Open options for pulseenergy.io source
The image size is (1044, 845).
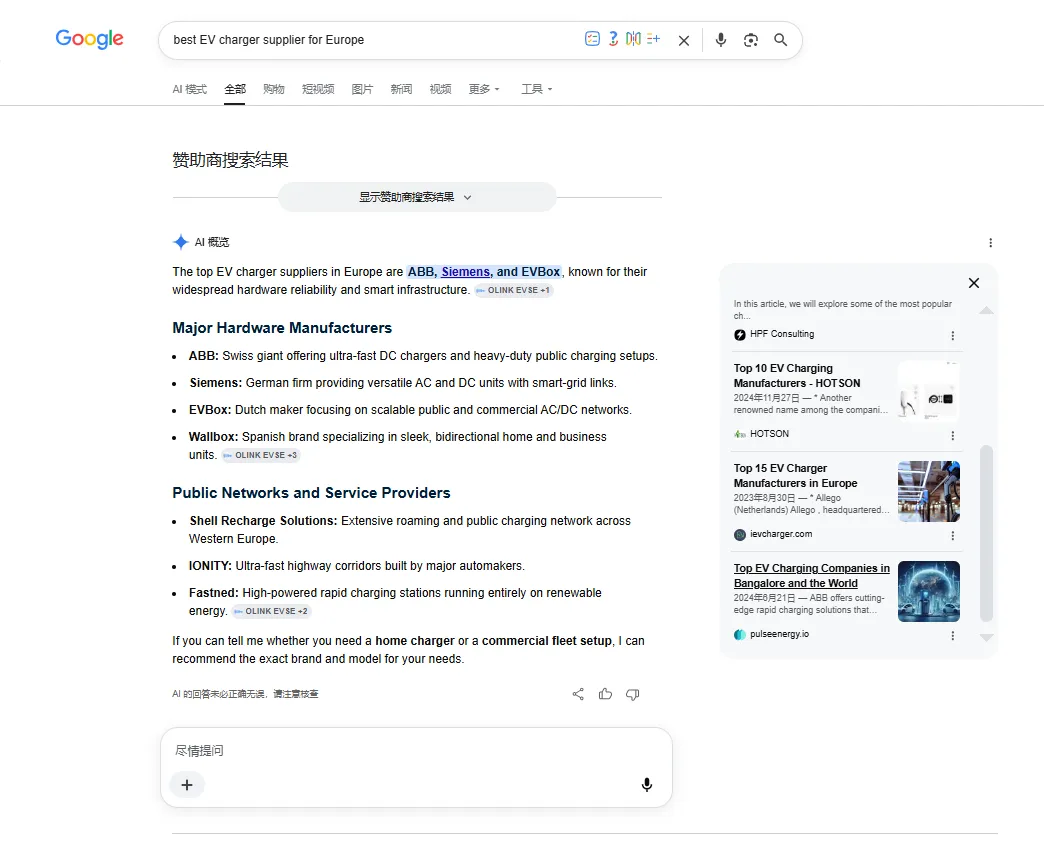pyautogui.click(x=953, y=636)
